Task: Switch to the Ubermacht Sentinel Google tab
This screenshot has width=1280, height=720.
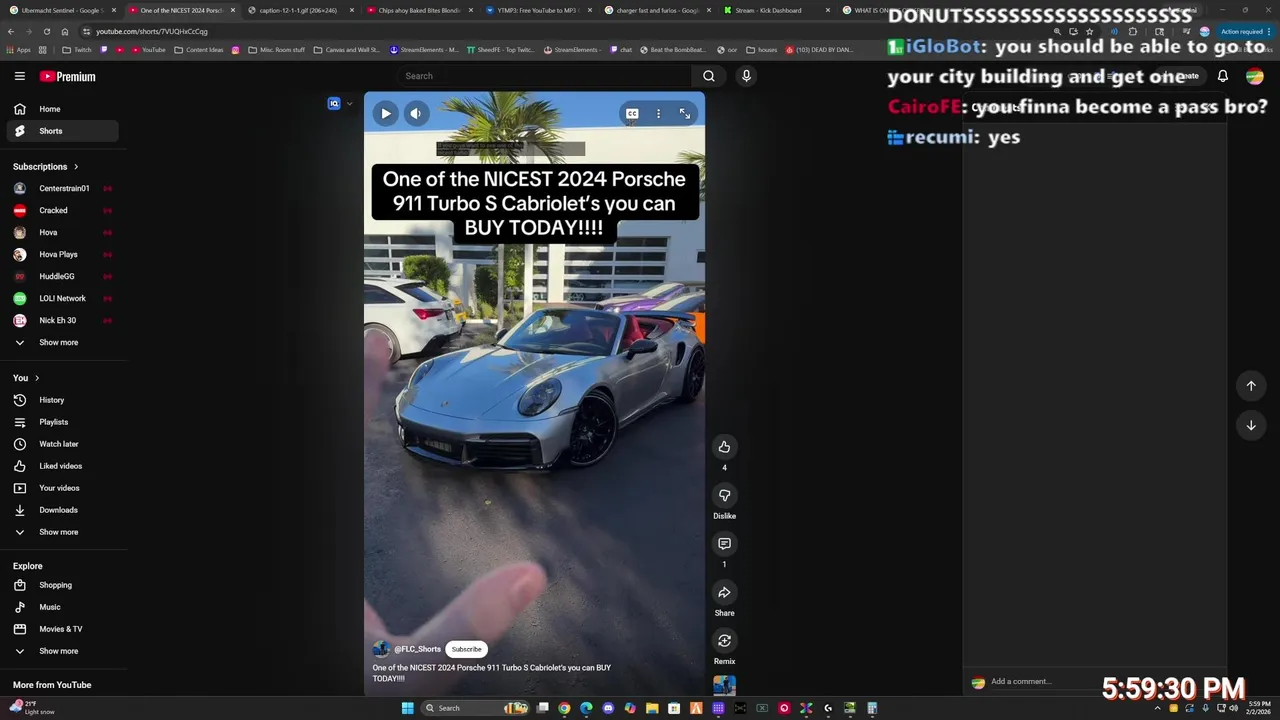Action: click(62, 10)
